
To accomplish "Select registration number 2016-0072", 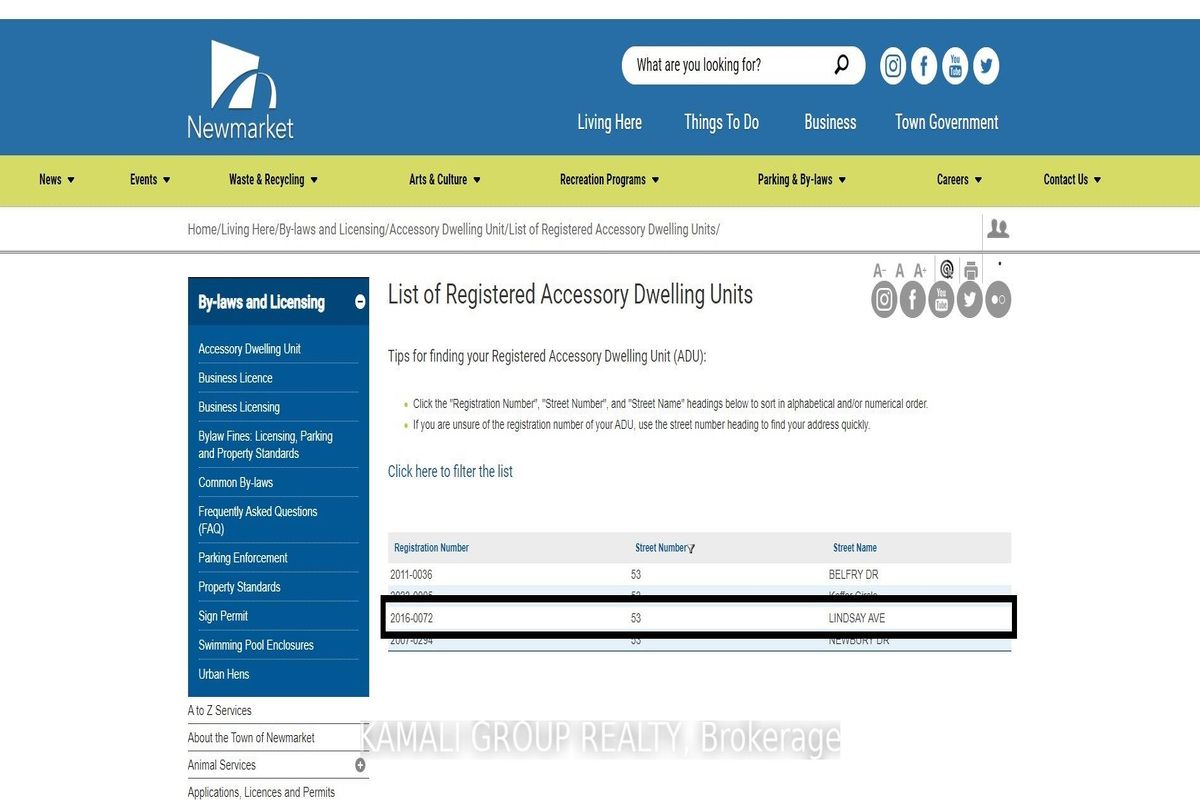I will click(x=411, y=618).
